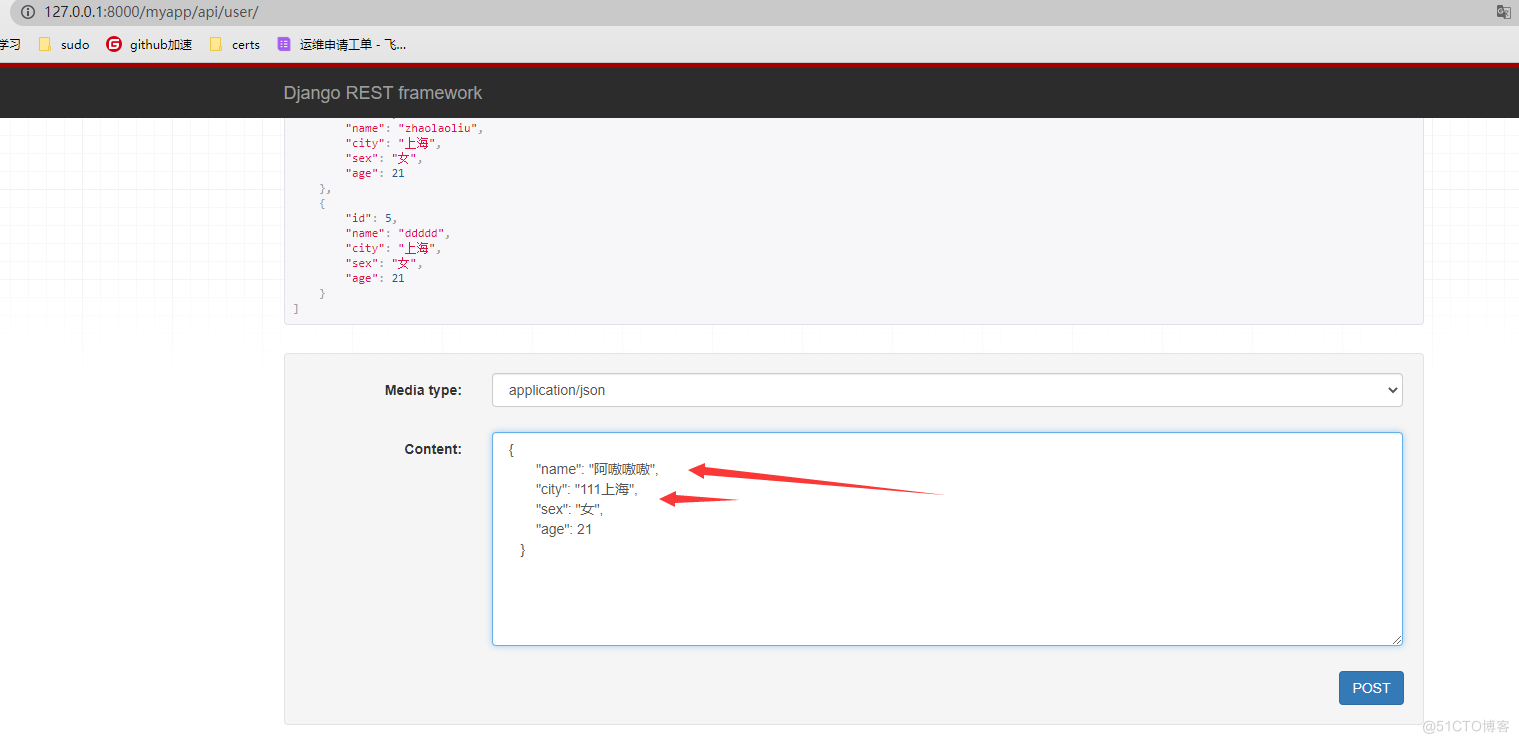The image size is (1519, 743).
Task: Open the github加速 bookmark
Action: [149, 44]
